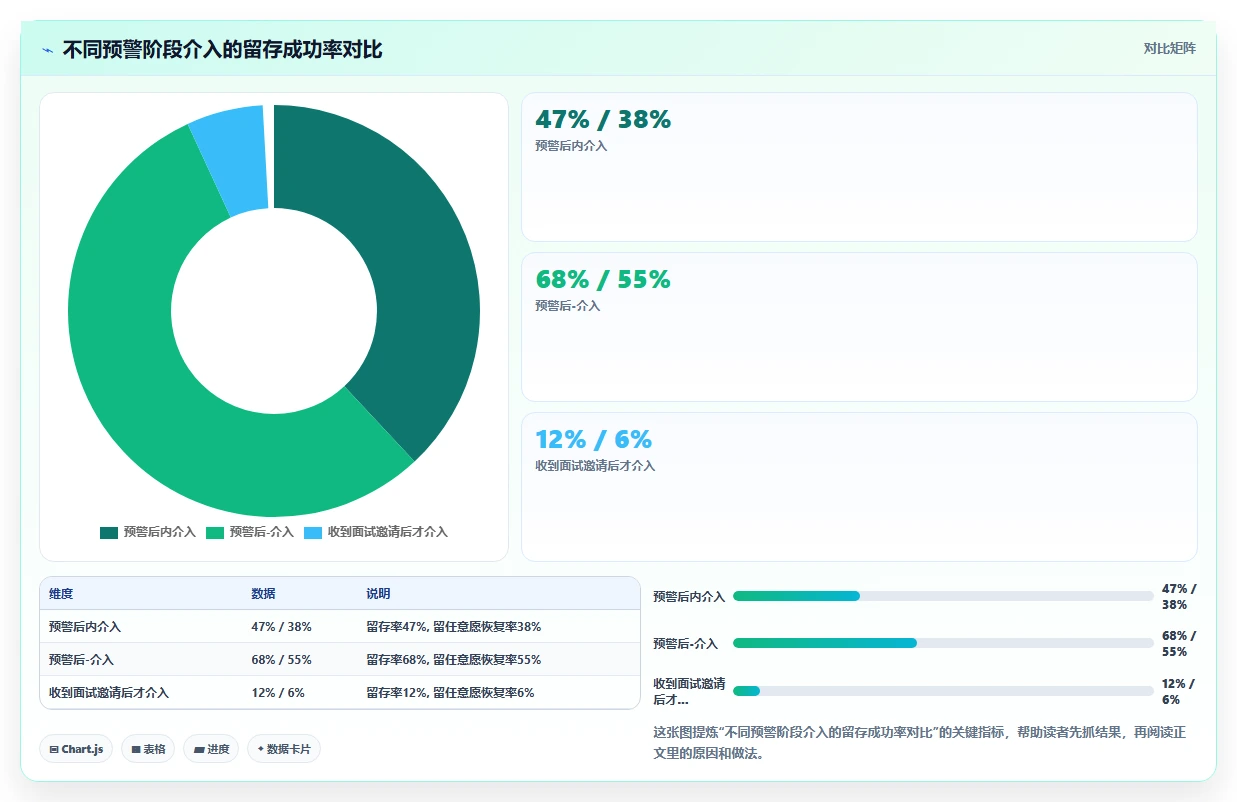
Task: Click the 68% / 55% data card
Action: click(859, 327)
